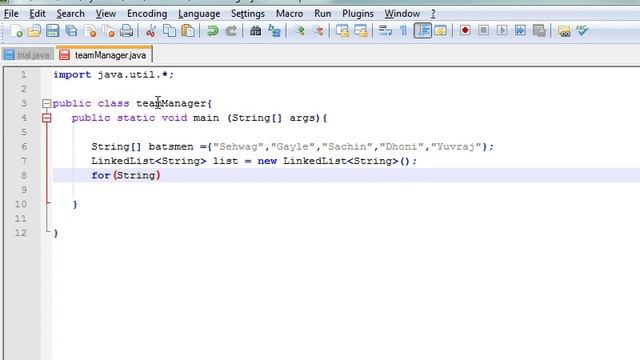Collapse the main method fold marker

click(x=47, y=118)
